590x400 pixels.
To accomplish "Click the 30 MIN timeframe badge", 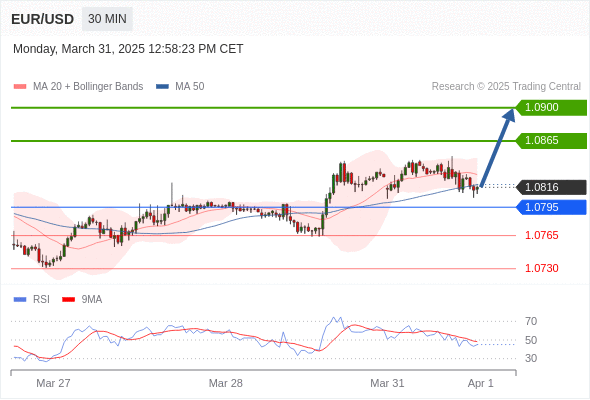I will coord(107,19).
